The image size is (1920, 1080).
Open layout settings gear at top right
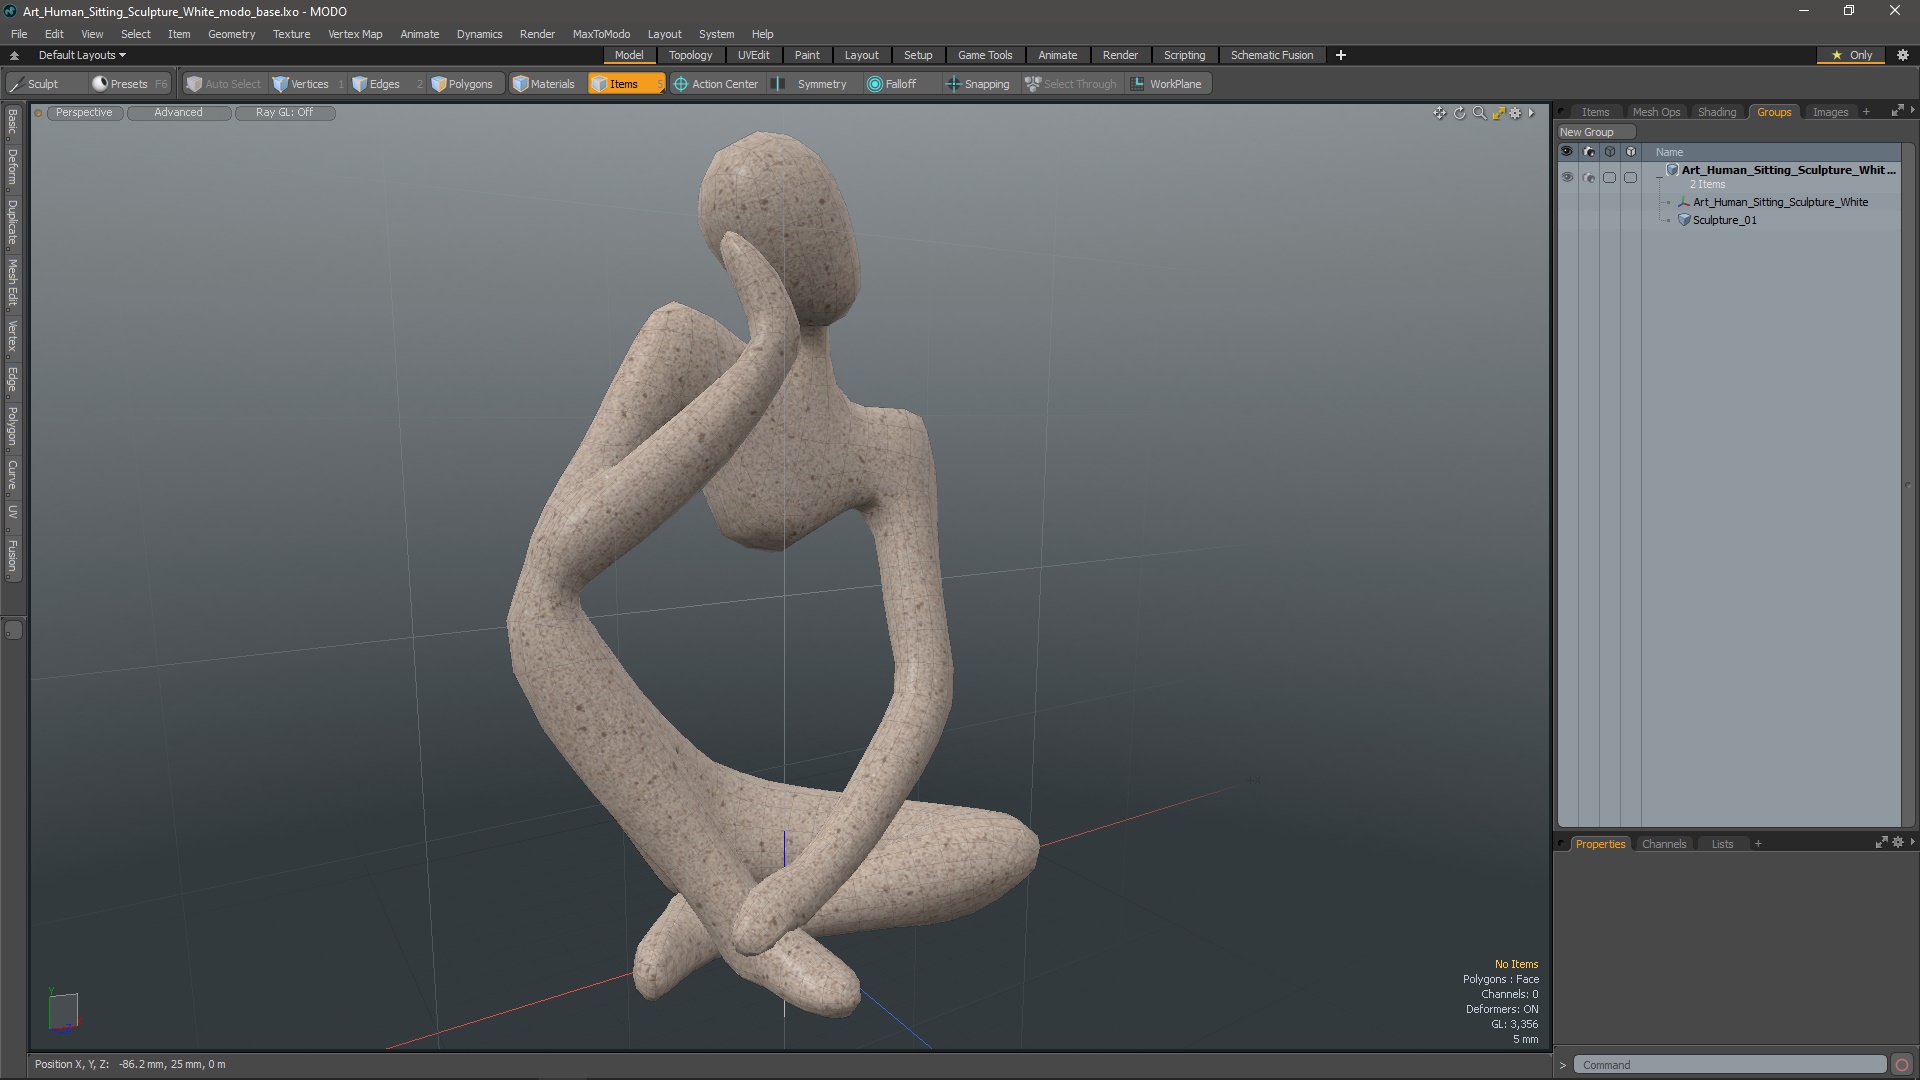click(1903, 55)
